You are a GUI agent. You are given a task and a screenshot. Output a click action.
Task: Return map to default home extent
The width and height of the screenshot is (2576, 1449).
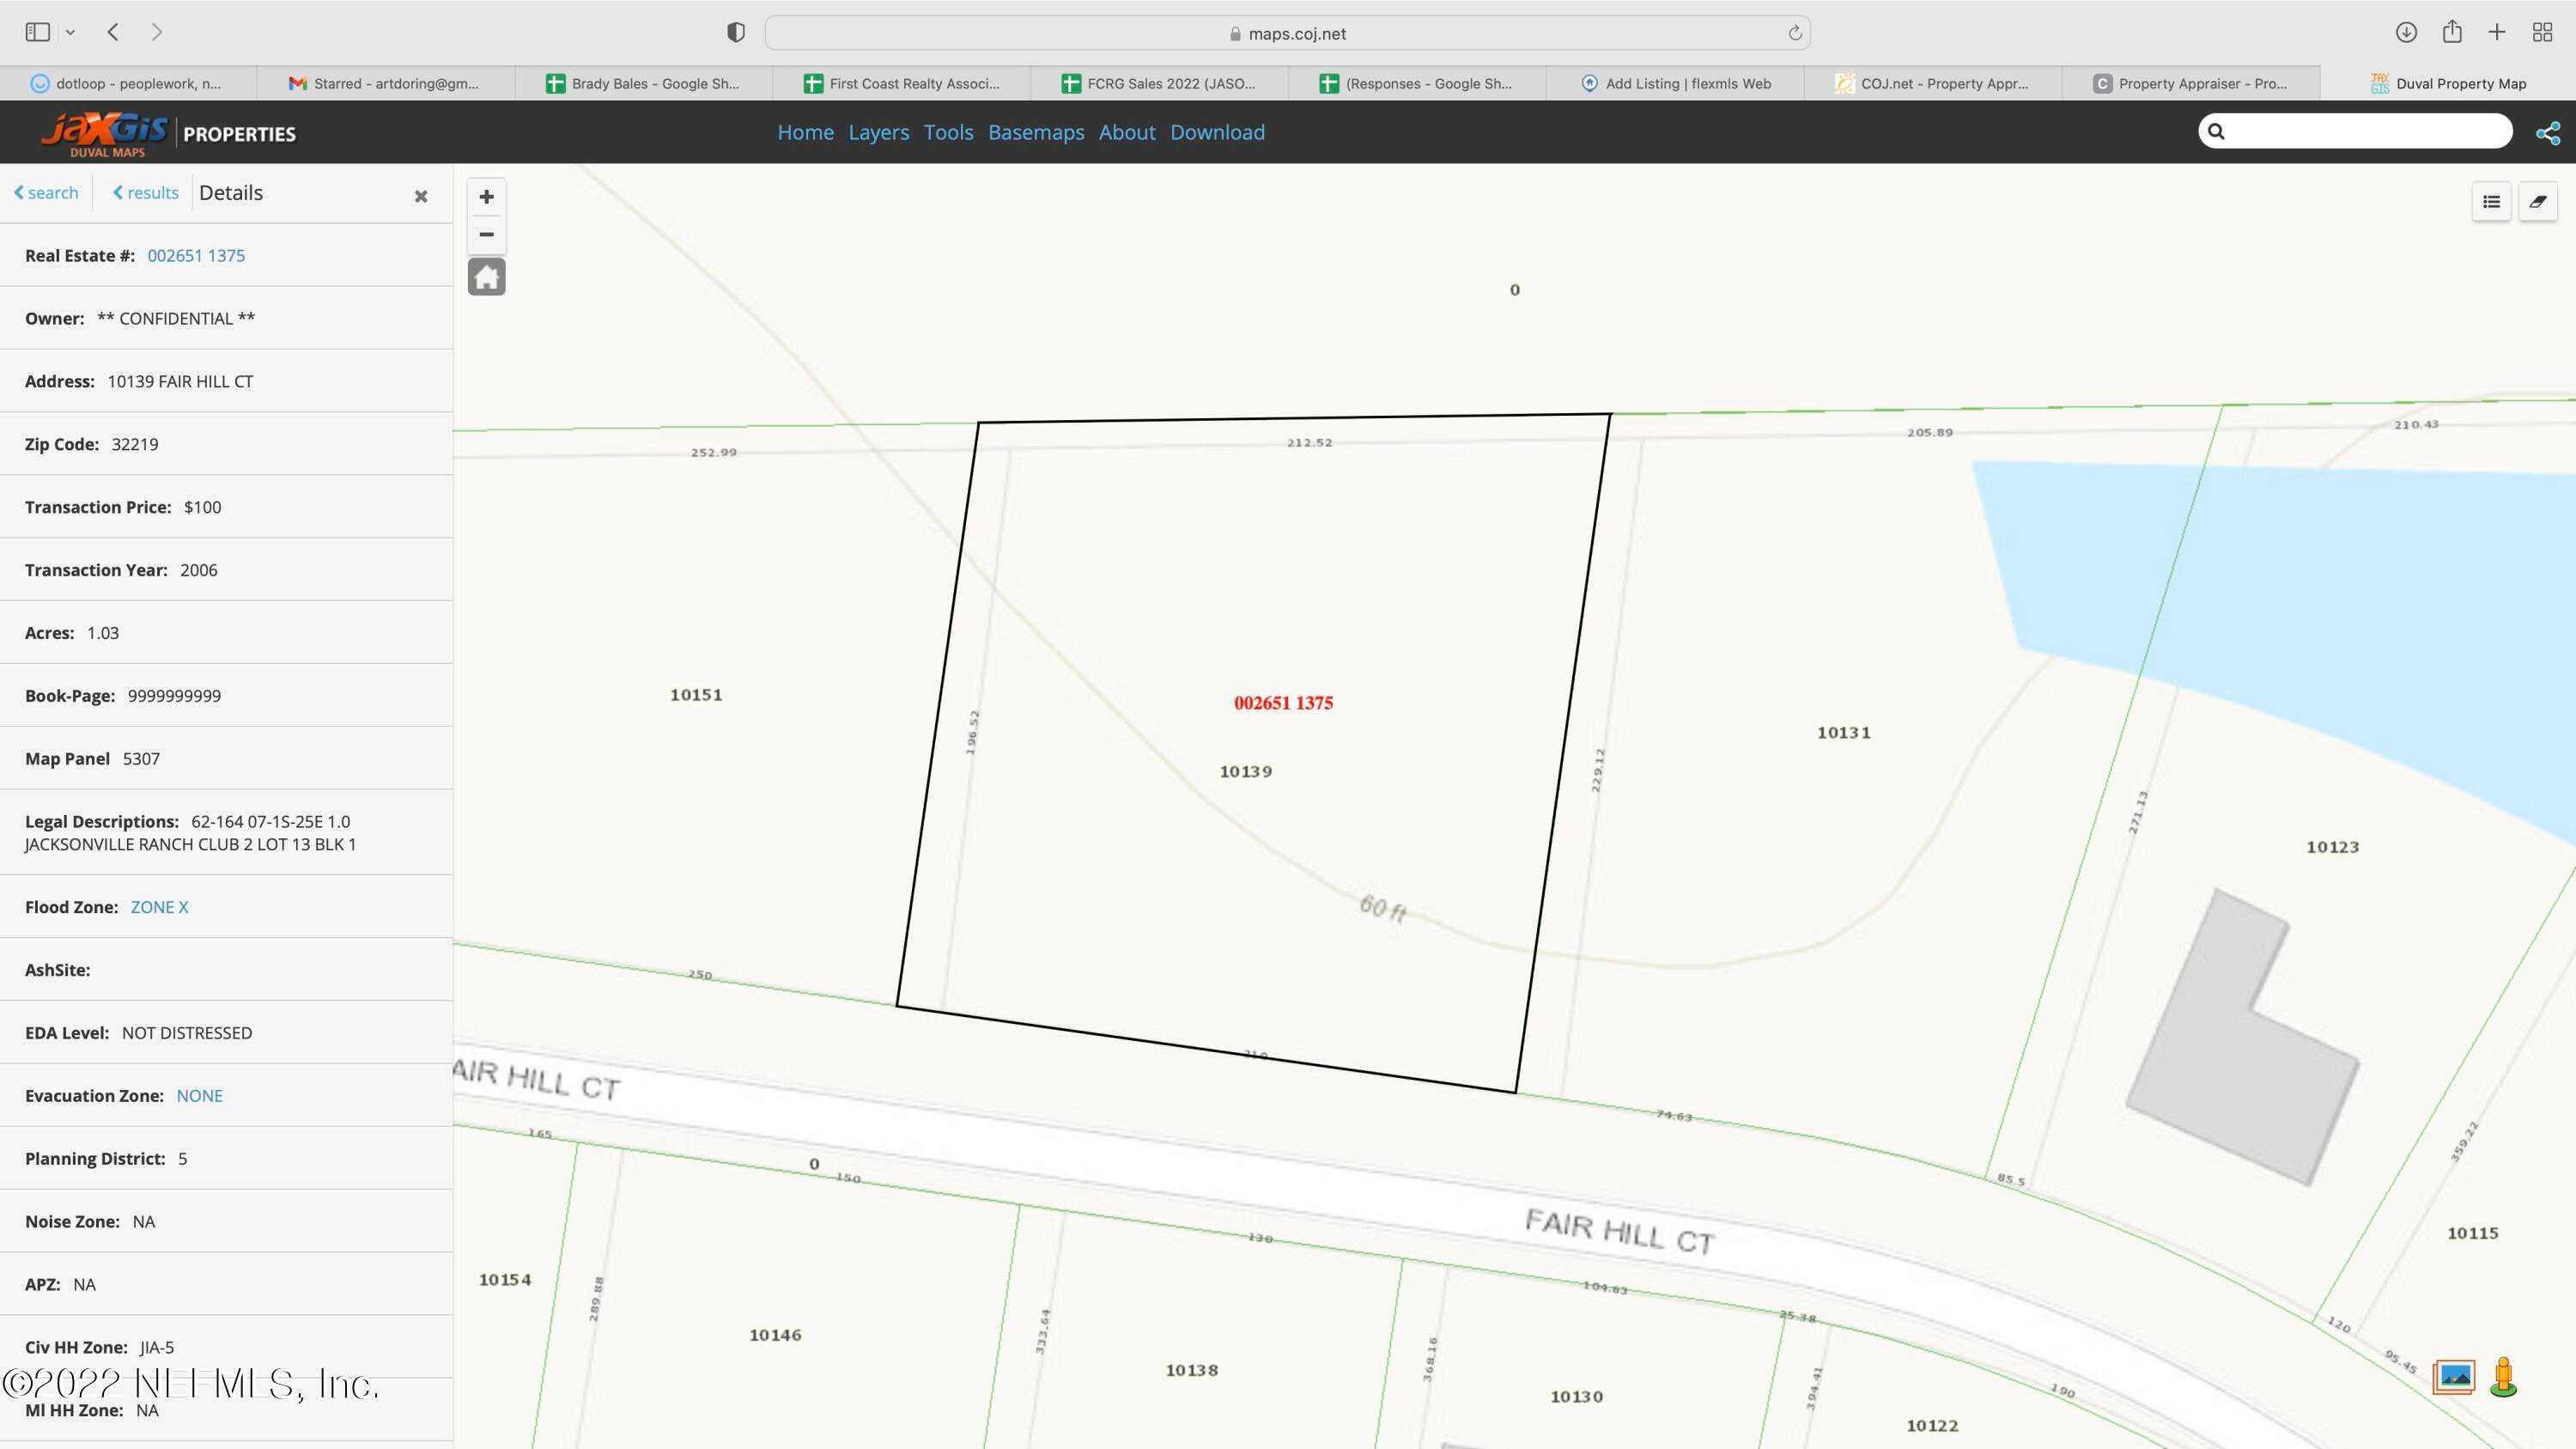tap(486, 277)
